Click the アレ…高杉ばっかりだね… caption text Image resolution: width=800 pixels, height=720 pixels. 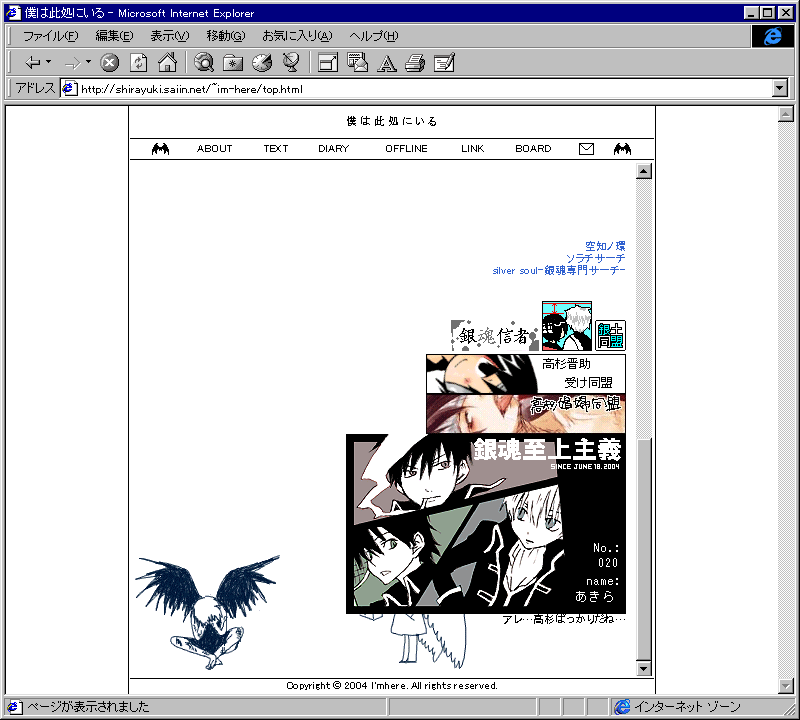(564, 619)
